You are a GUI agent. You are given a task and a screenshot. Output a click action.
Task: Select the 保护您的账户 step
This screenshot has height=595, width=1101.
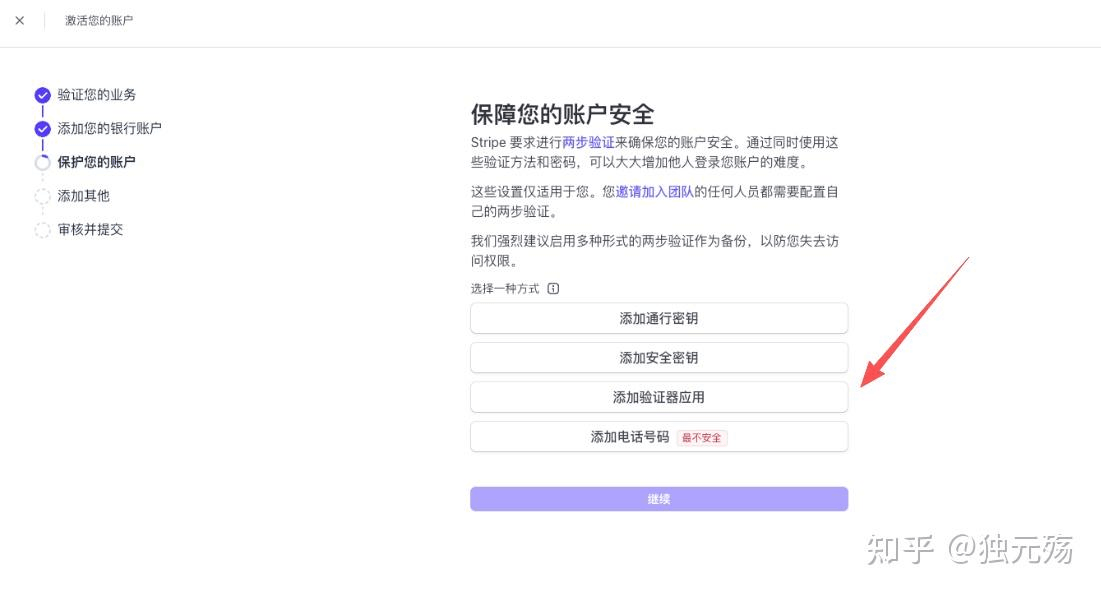(x=97, y=162)
